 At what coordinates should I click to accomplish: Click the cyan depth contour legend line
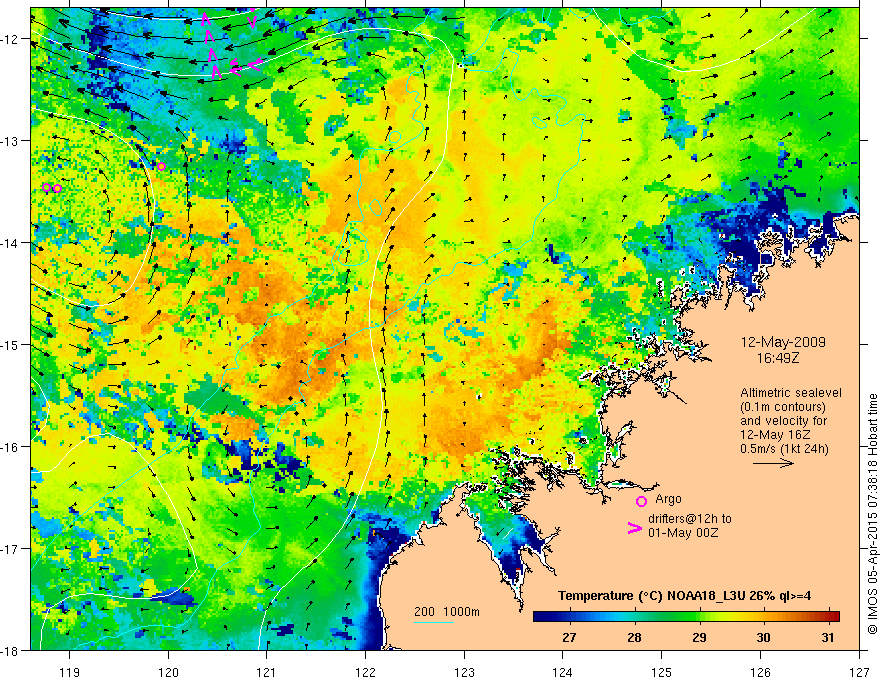point(434,622)
